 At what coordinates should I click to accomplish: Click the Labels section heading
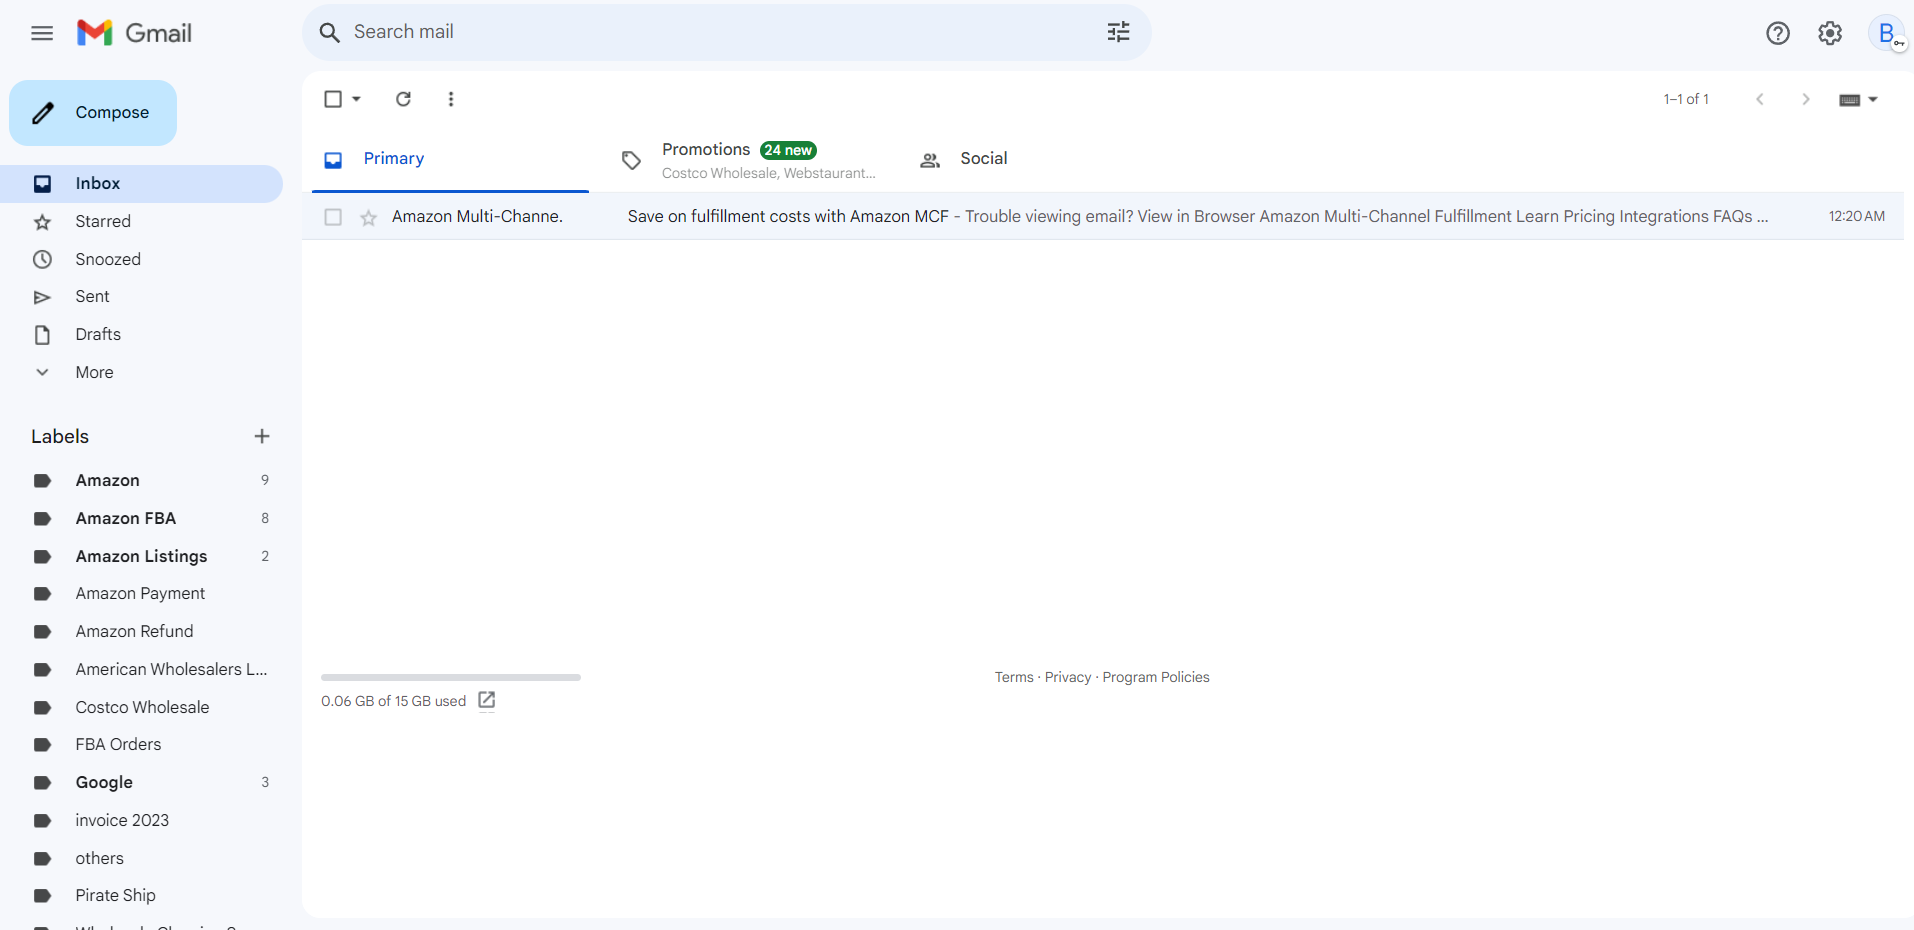click(60, 437)
